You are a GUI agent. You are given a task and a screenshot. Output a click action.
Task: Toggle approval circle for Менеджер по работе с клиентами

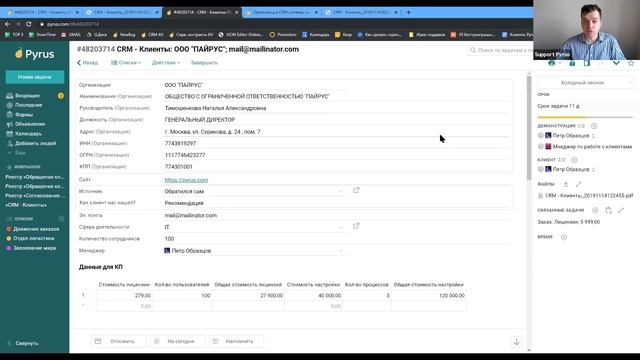(540, 146)
